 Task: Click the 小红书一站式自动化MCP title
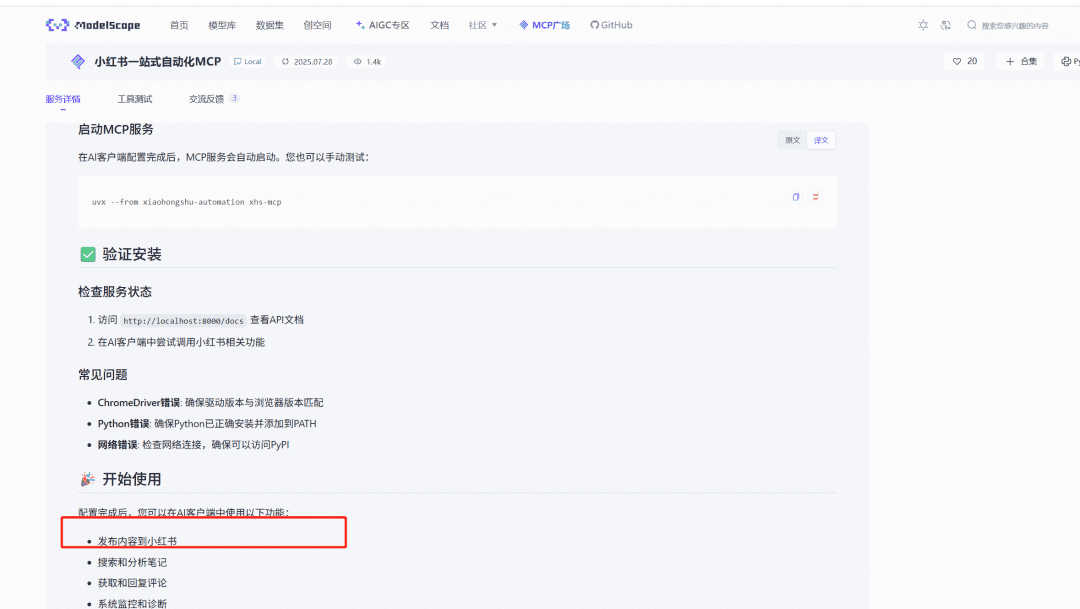158,61
